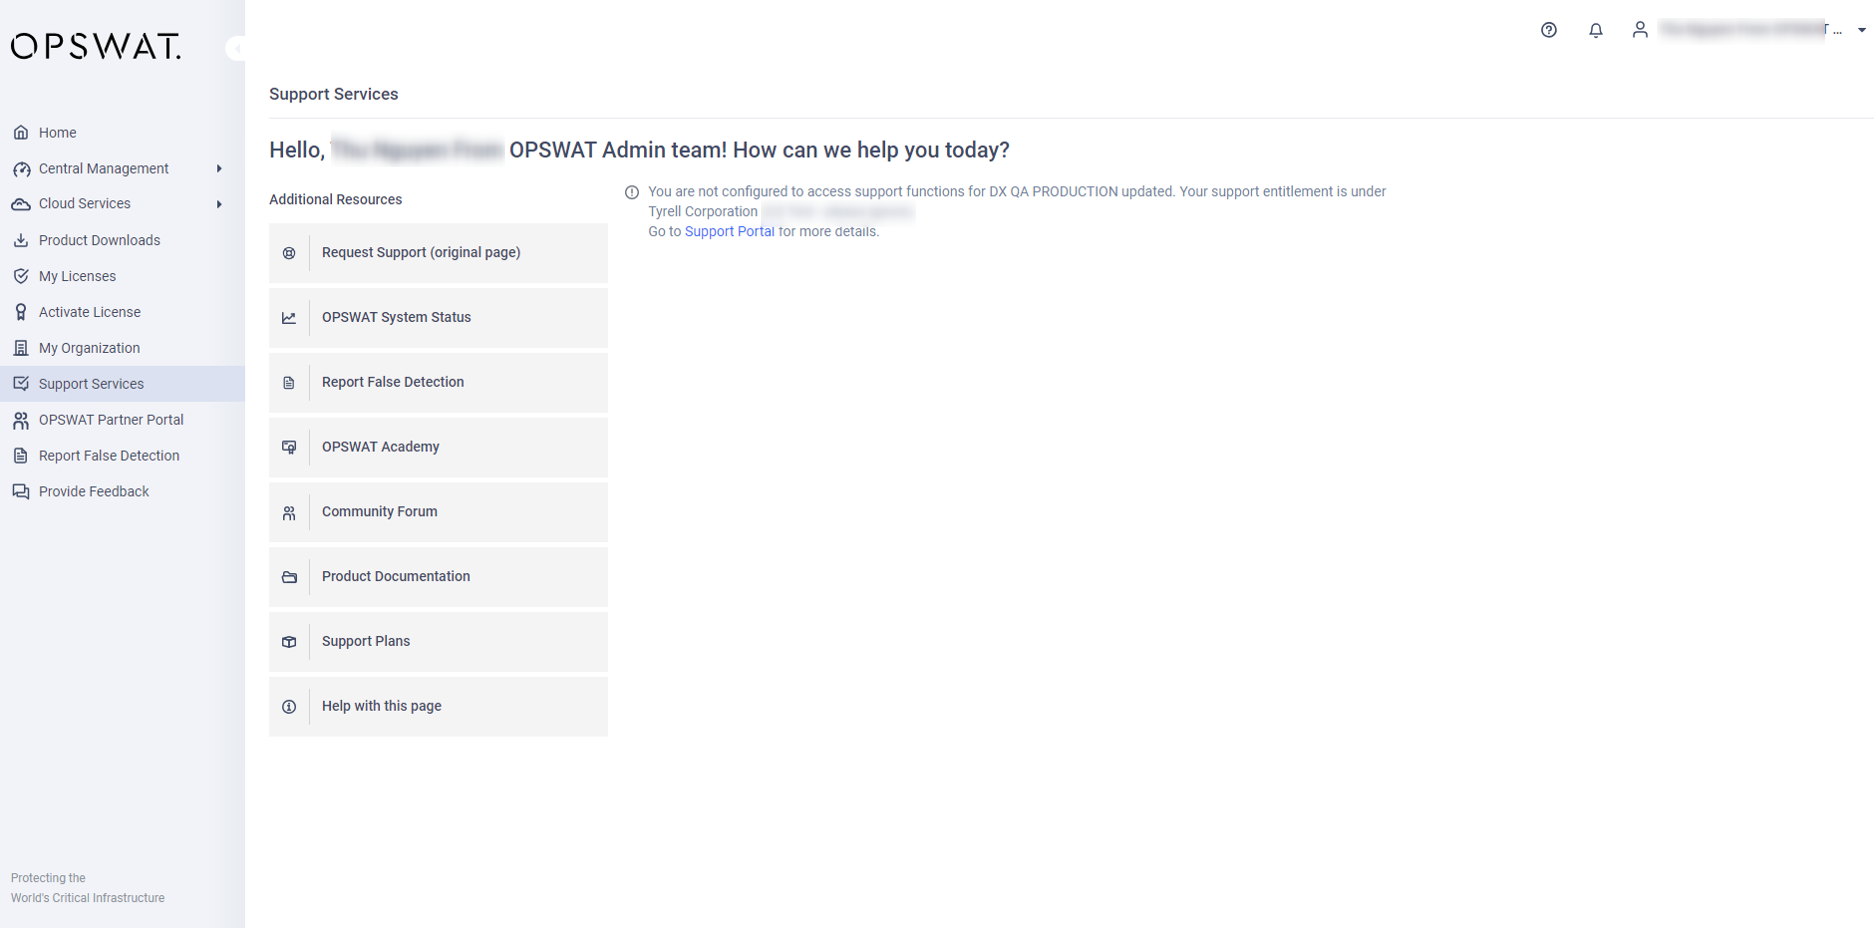Image resolution: width=1874 pixels, height=928 pixels.
Task: Open Central Management menu item
Action: click(122, 169)
